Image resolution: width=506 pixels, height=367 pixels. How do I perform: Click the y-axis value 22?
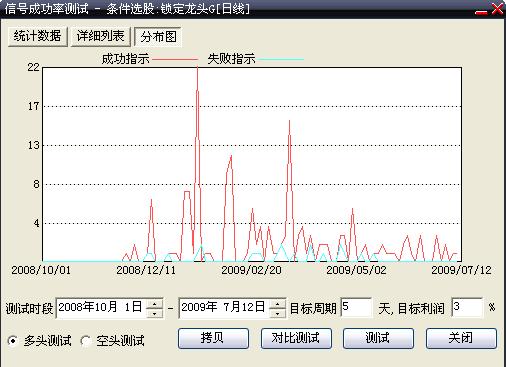tap(33, 68)
